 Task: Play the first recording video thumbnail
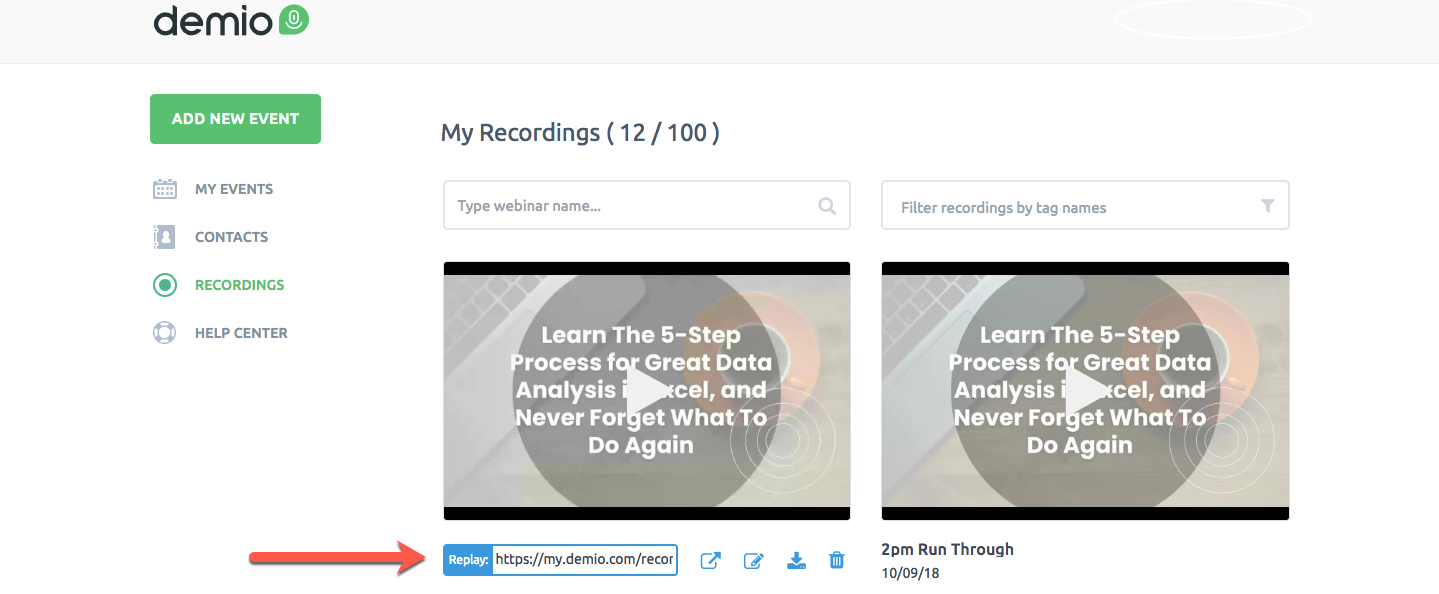point(647,391)
